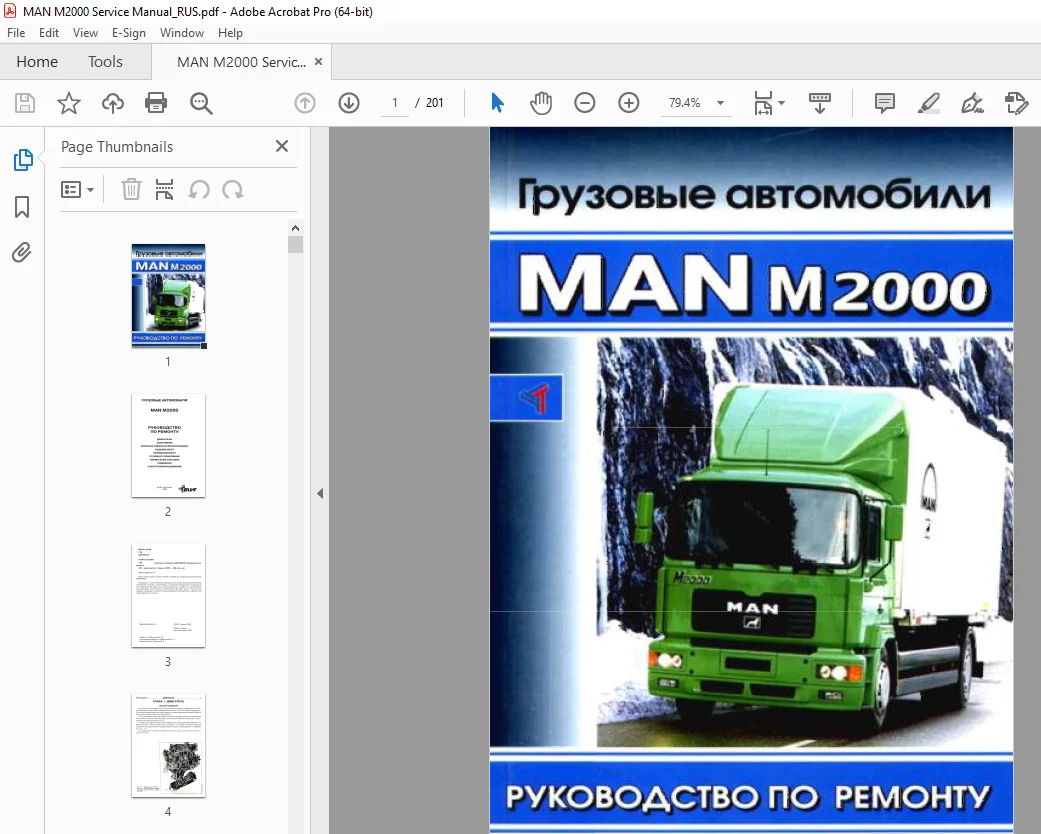The image size is (1041, 834).
Task: Go to the next page arrow
Action: point(349,103)
